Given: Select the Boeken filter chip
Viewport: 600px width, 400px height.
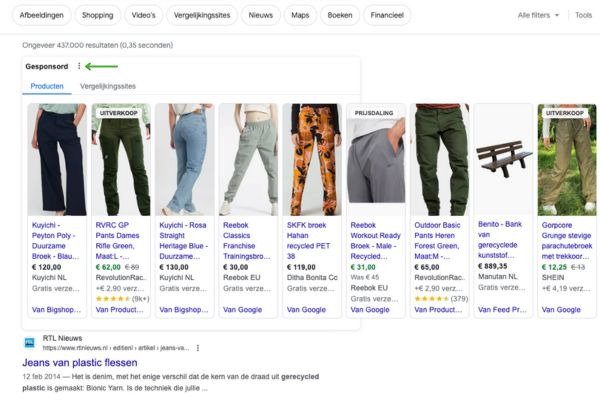Looking at the screenshot, I should tap(342, 16).
